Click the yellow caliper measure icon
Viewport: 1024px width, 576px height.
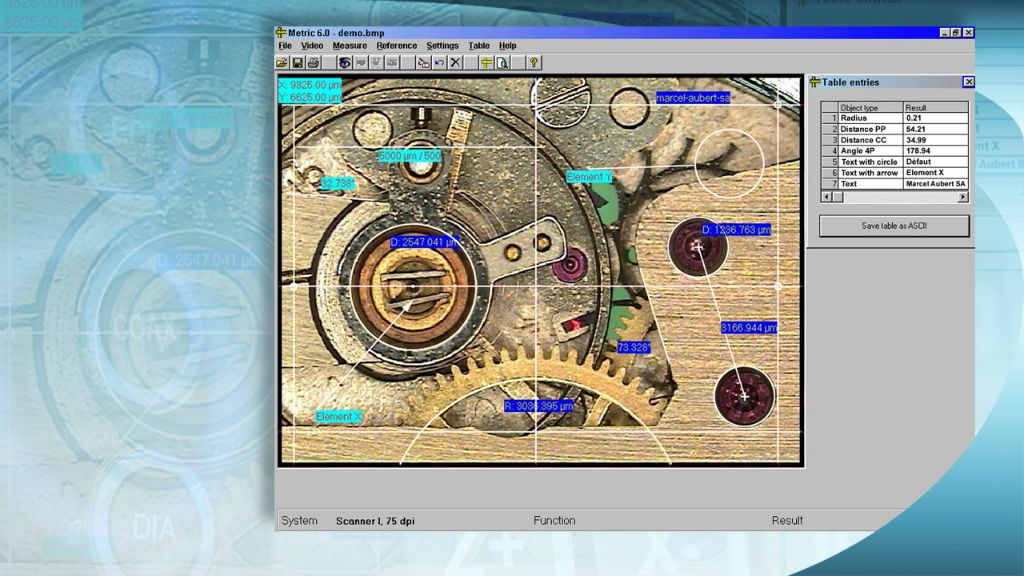(486, 62)
